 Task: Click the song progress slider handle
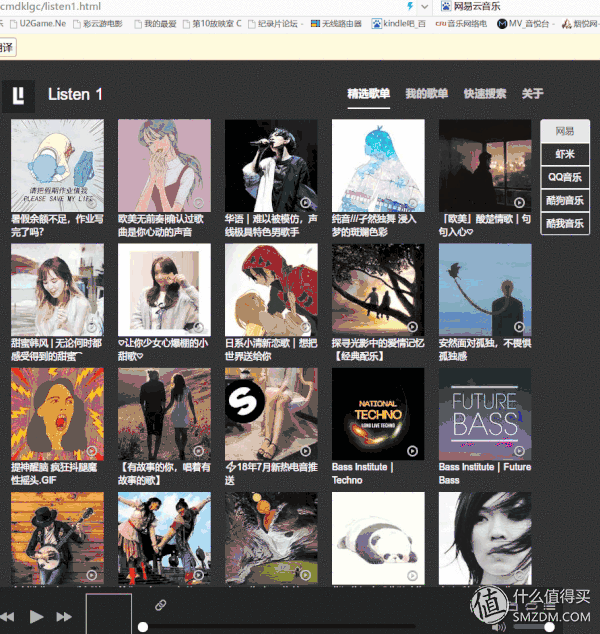[143, 627]
